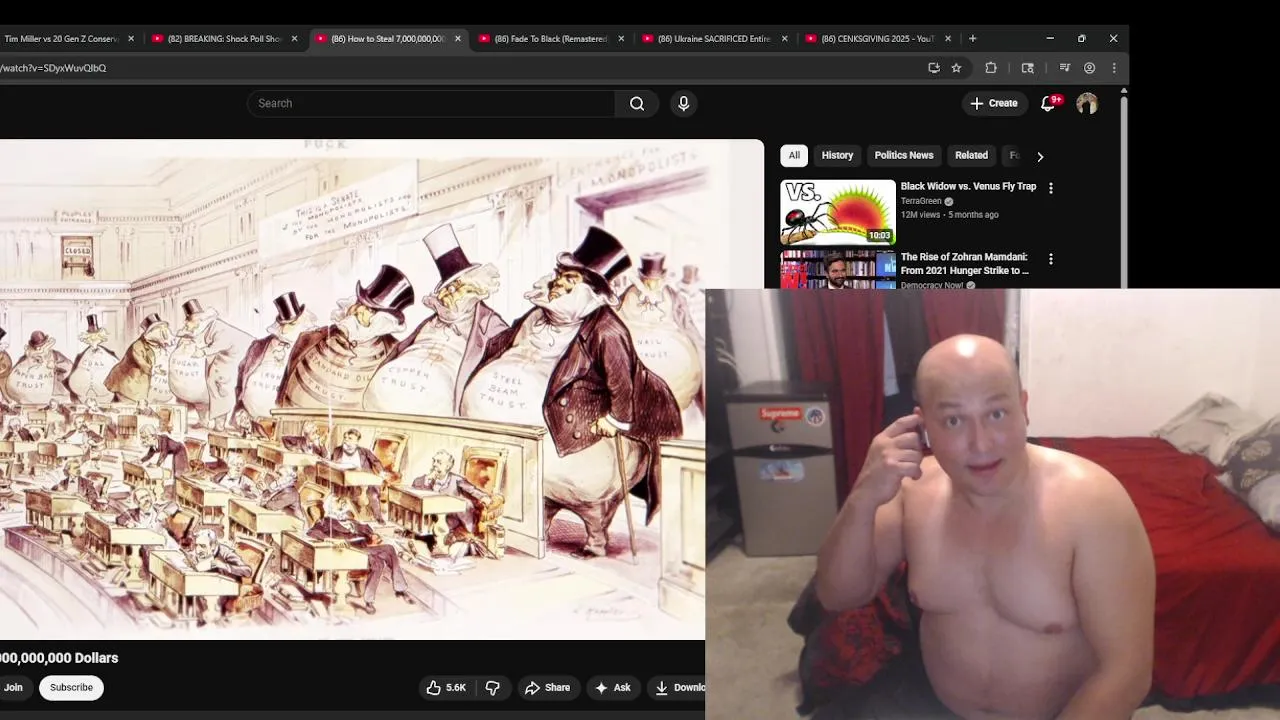Close the 'CENKSGIVING 2025' tab
The image size is (1280, 720).
click(948, 39)
